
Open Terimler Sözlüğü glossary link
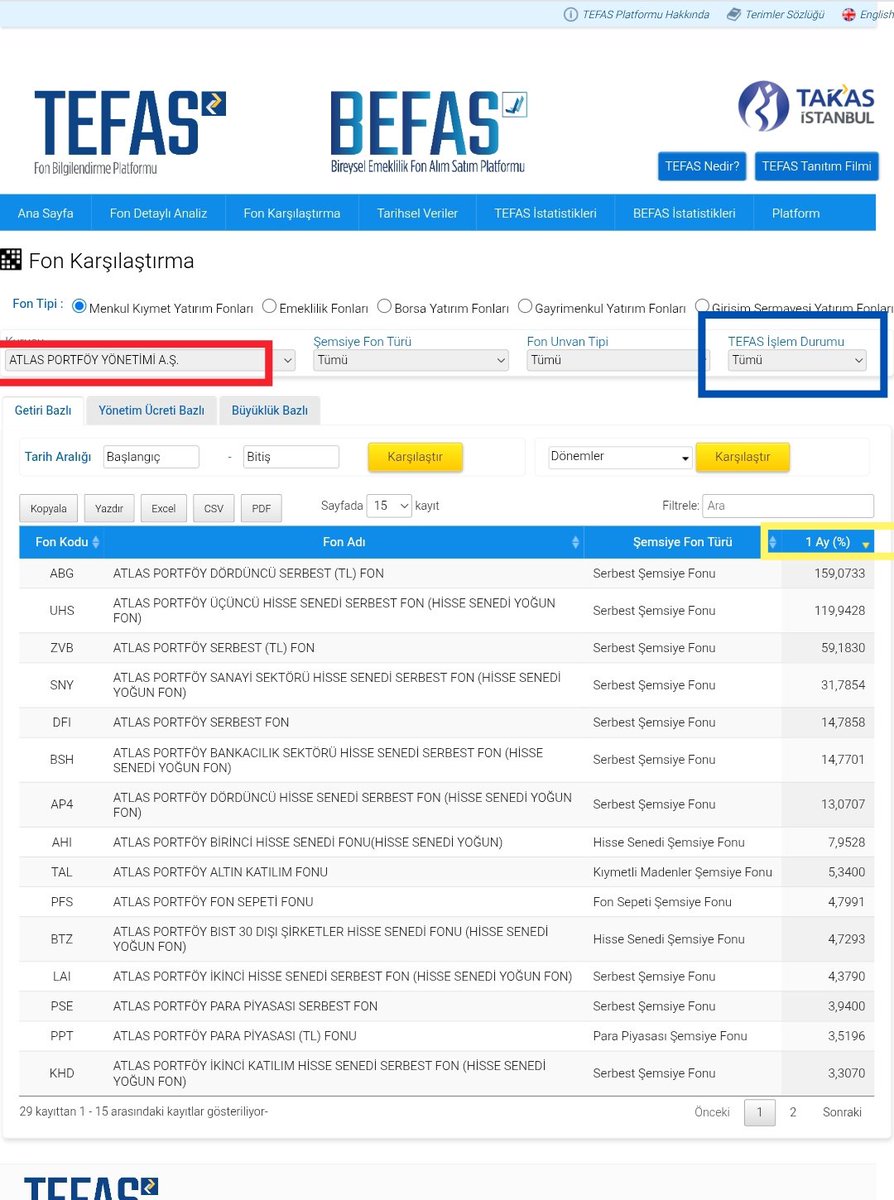776,14
